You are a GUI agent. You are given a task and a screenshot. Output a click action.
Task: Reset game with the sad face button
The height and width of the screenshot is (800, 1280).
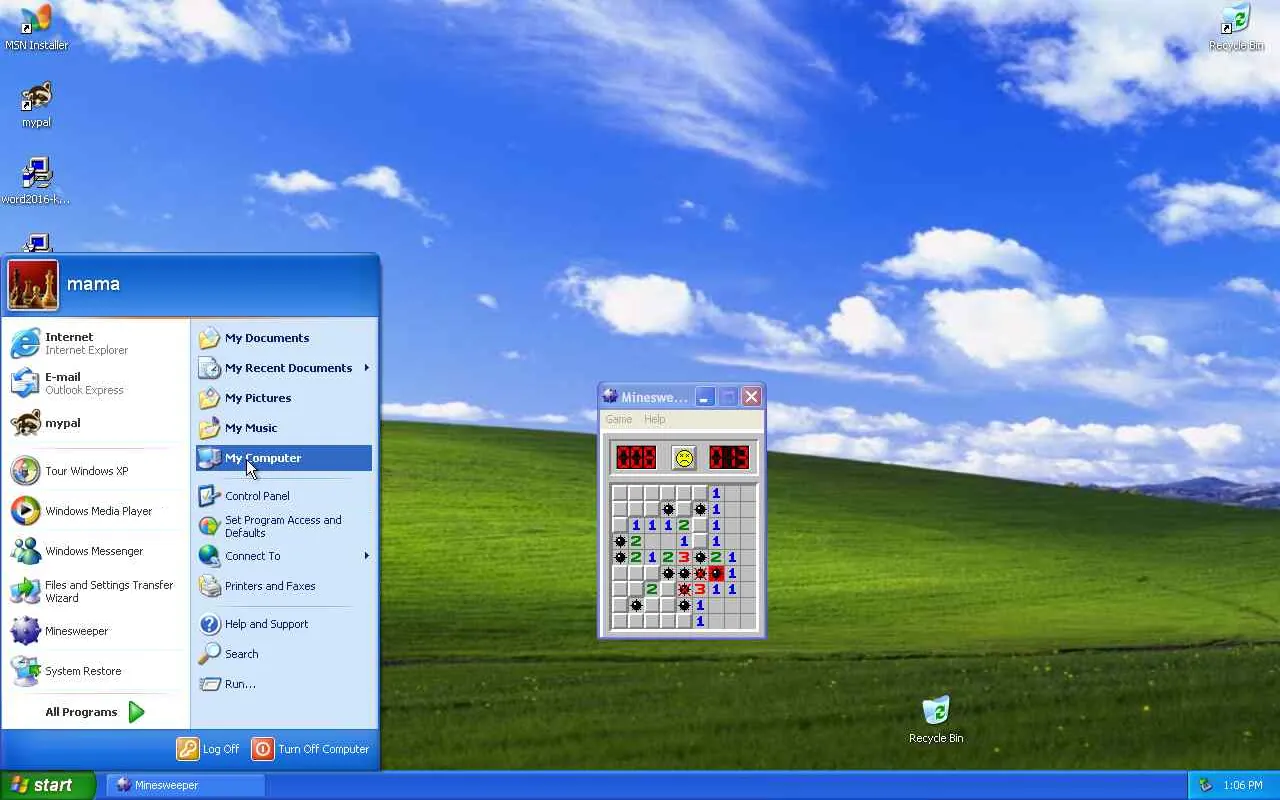[683, 458]
